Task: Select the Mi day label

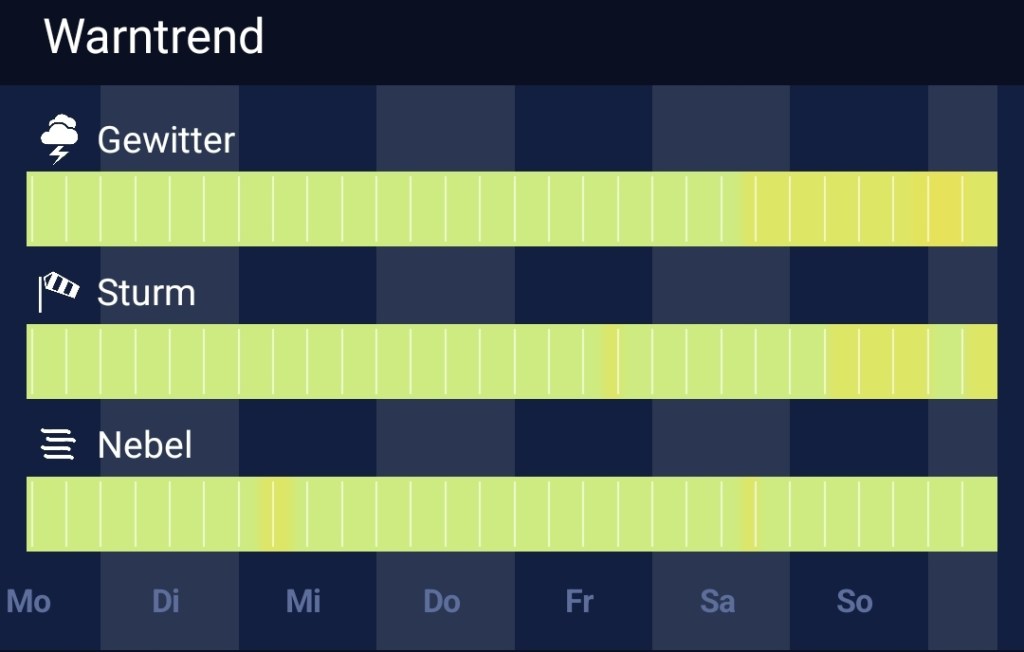Action: [x=303, y=601]
